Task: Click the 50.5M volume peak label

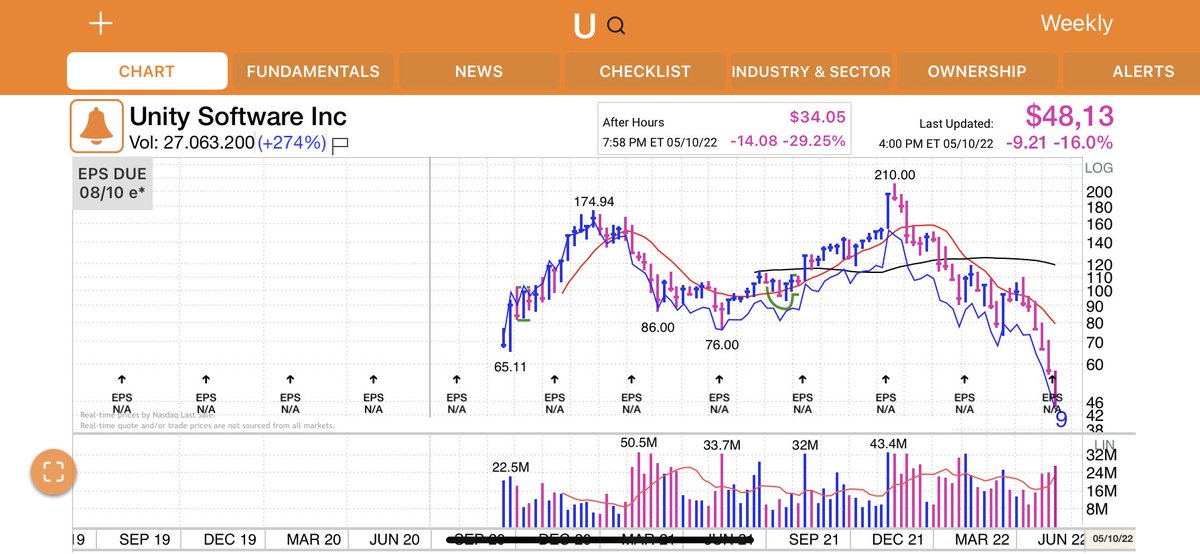Action: click(x=638, y=442)
